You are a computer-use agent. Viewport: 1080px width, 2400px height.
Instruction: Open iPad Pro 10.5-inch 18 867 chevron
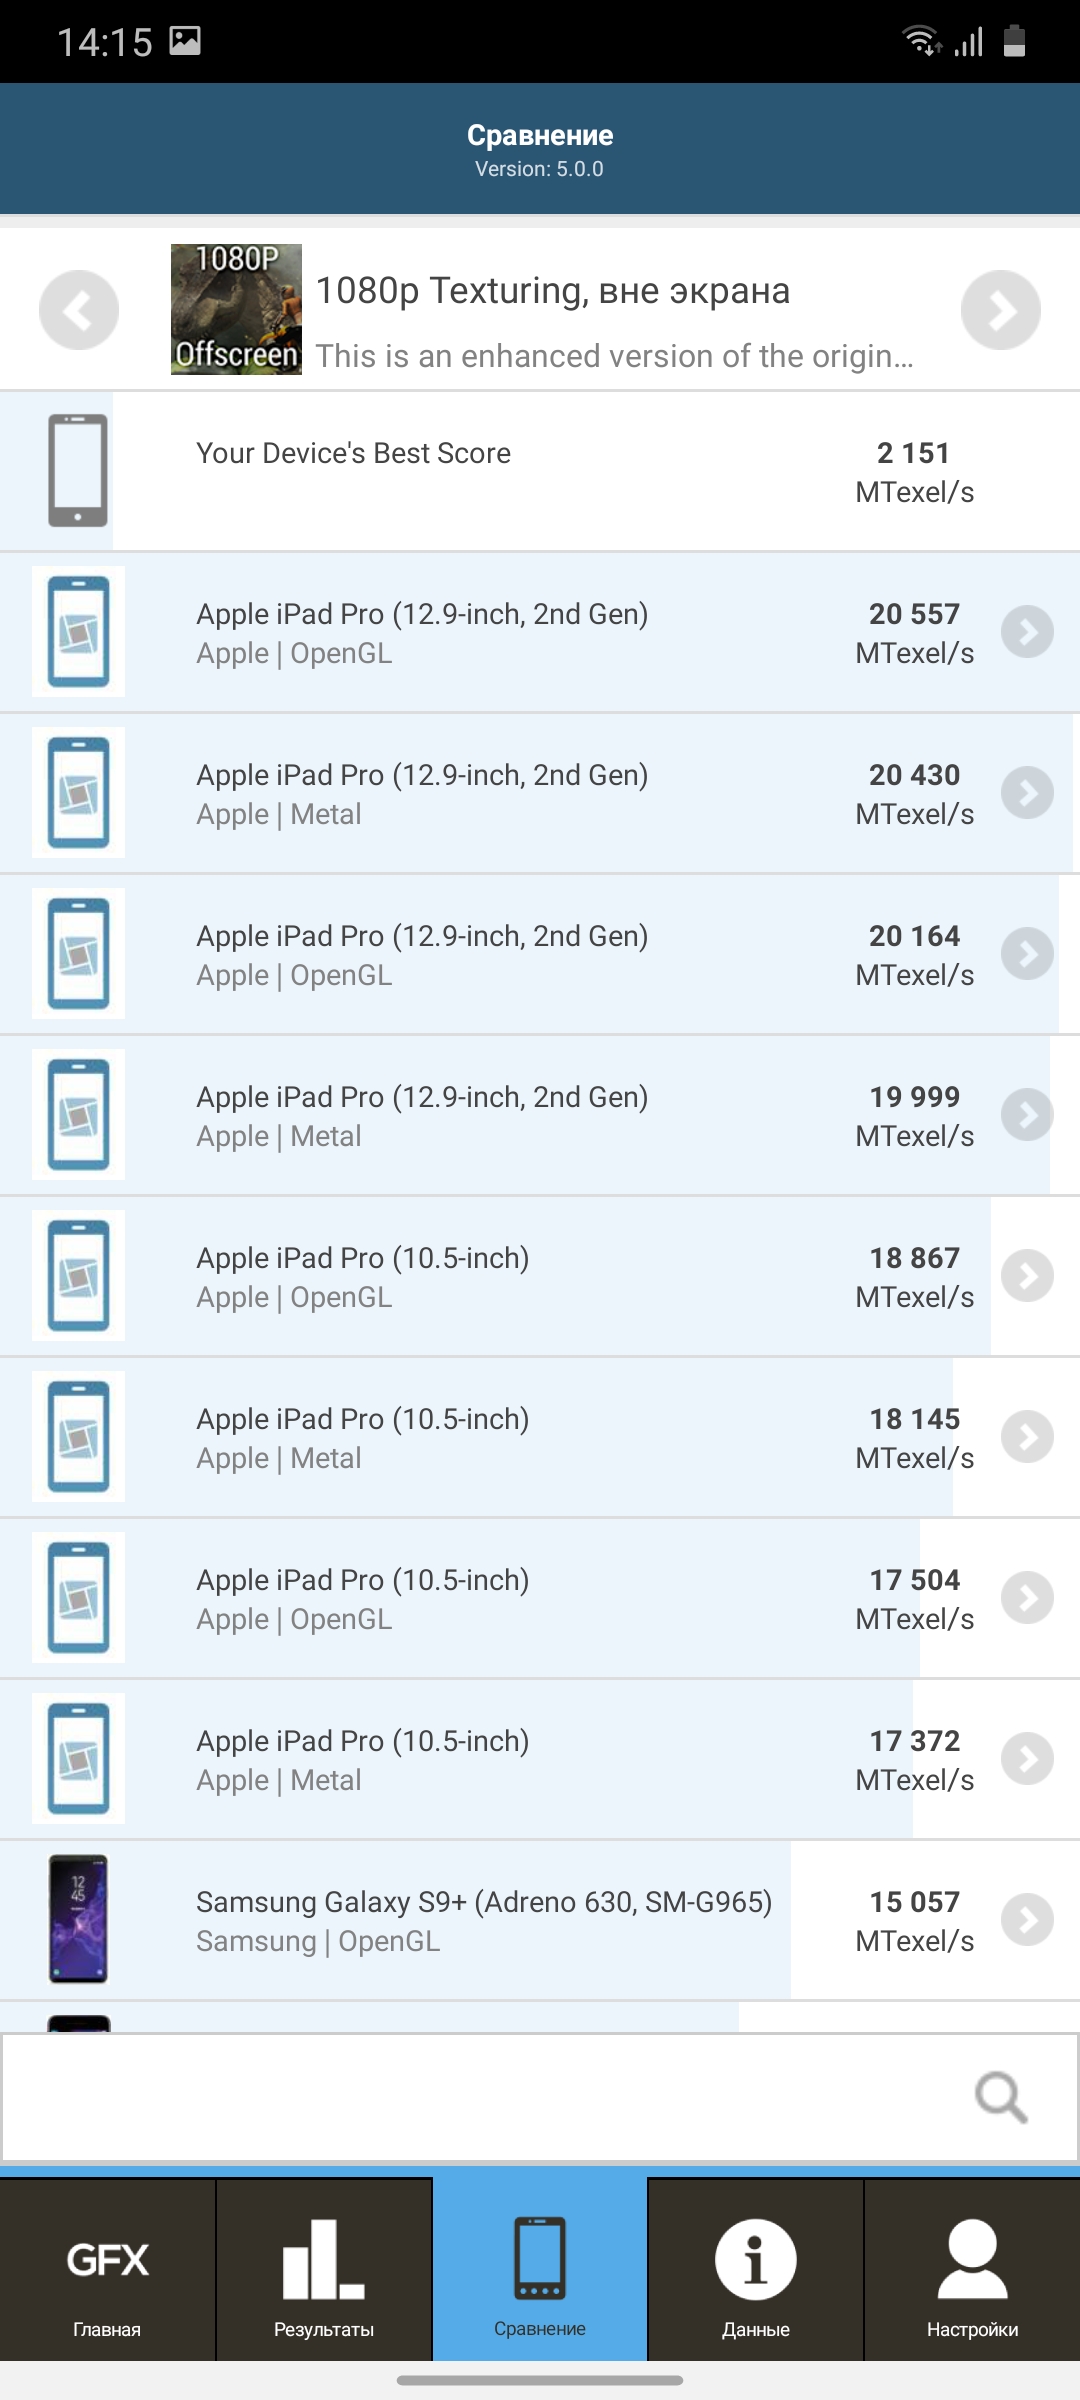pyautogui.click(x=1028, y=1276)
